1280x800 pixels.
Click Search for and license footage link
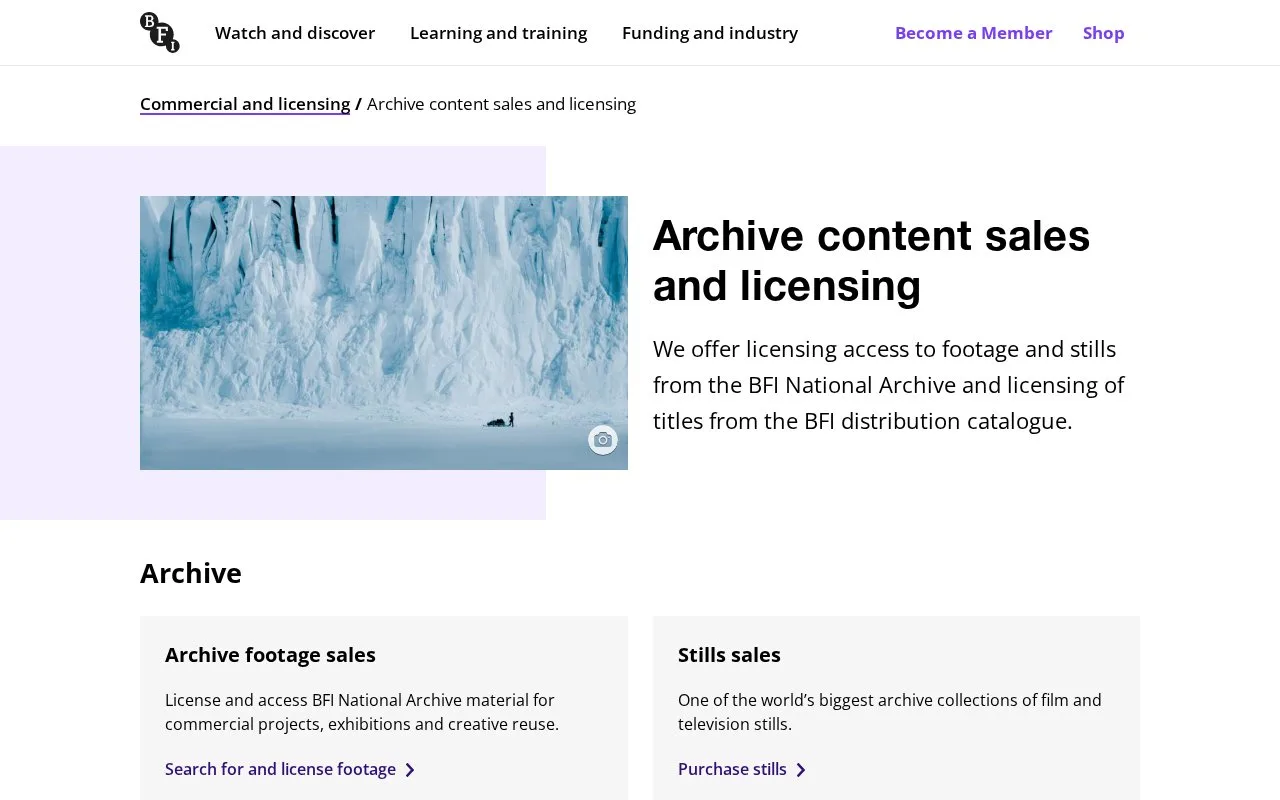(x=290, y=769)
